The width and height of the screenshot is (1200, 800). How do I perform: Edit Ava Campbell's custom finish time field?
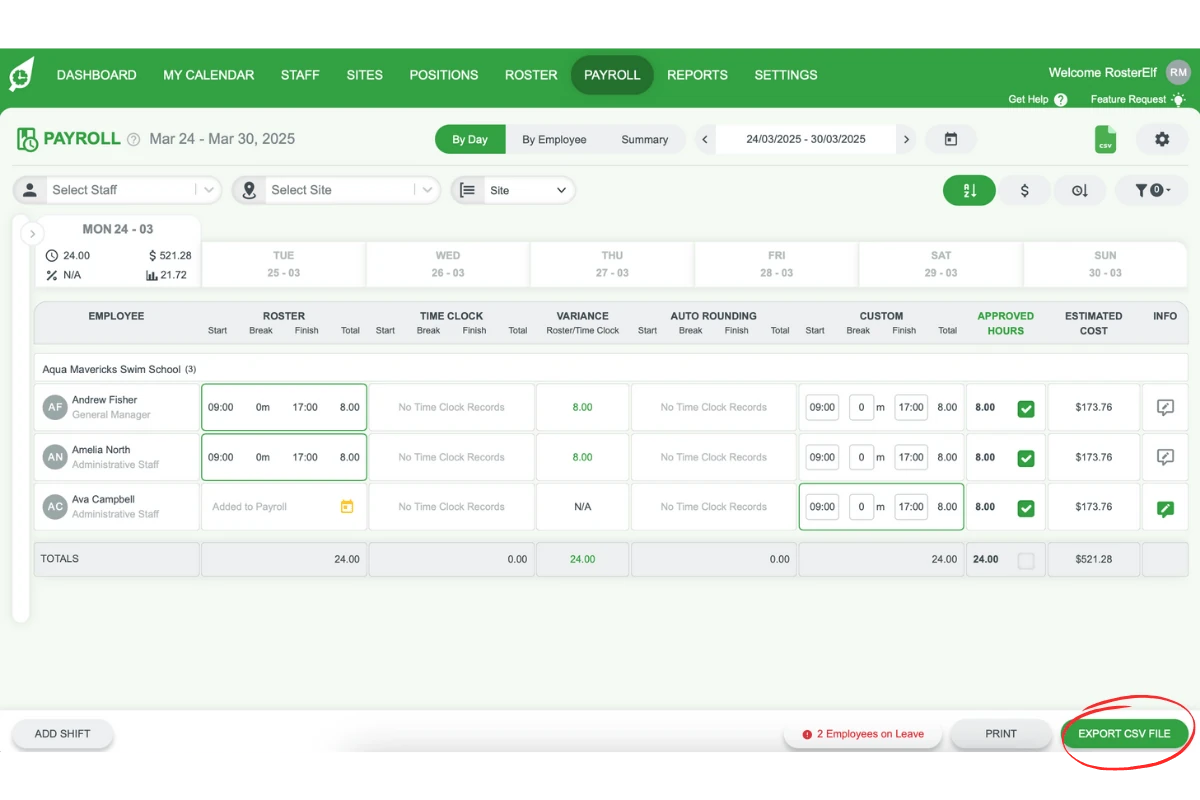[911, 507]
